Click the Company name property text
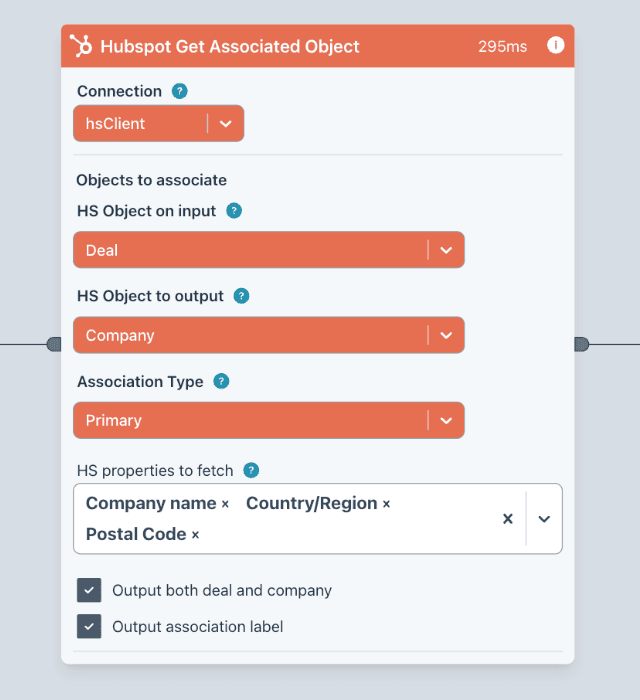Viewport: 640px width, 700px height. pos(151,504)
